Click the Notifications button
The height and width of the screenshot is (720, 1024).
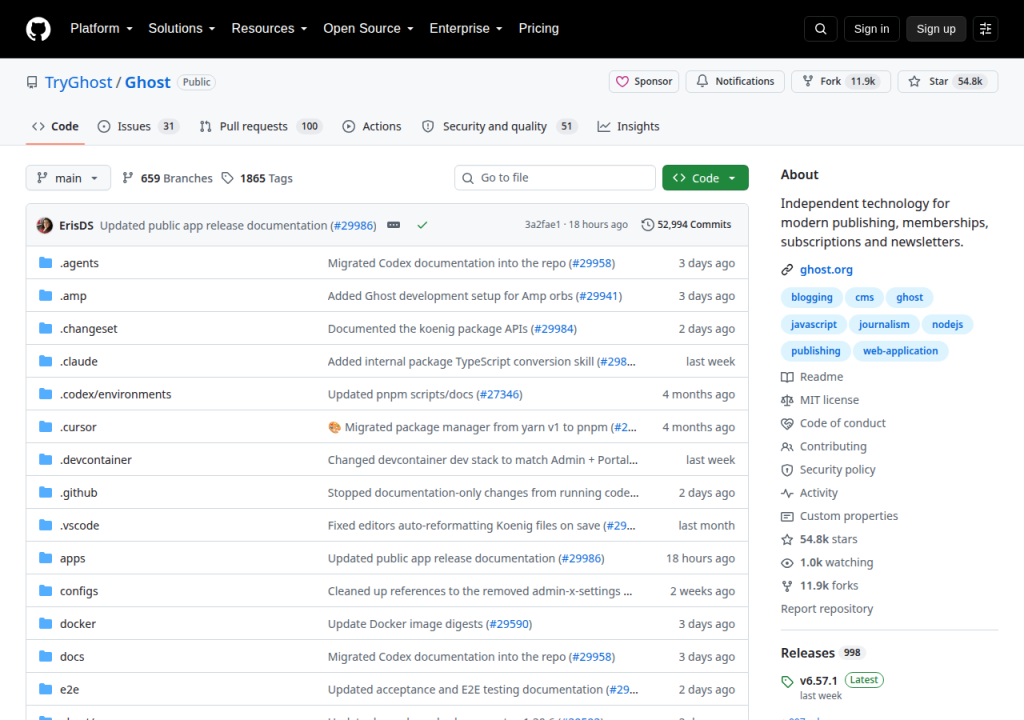(x=735, y=82)
